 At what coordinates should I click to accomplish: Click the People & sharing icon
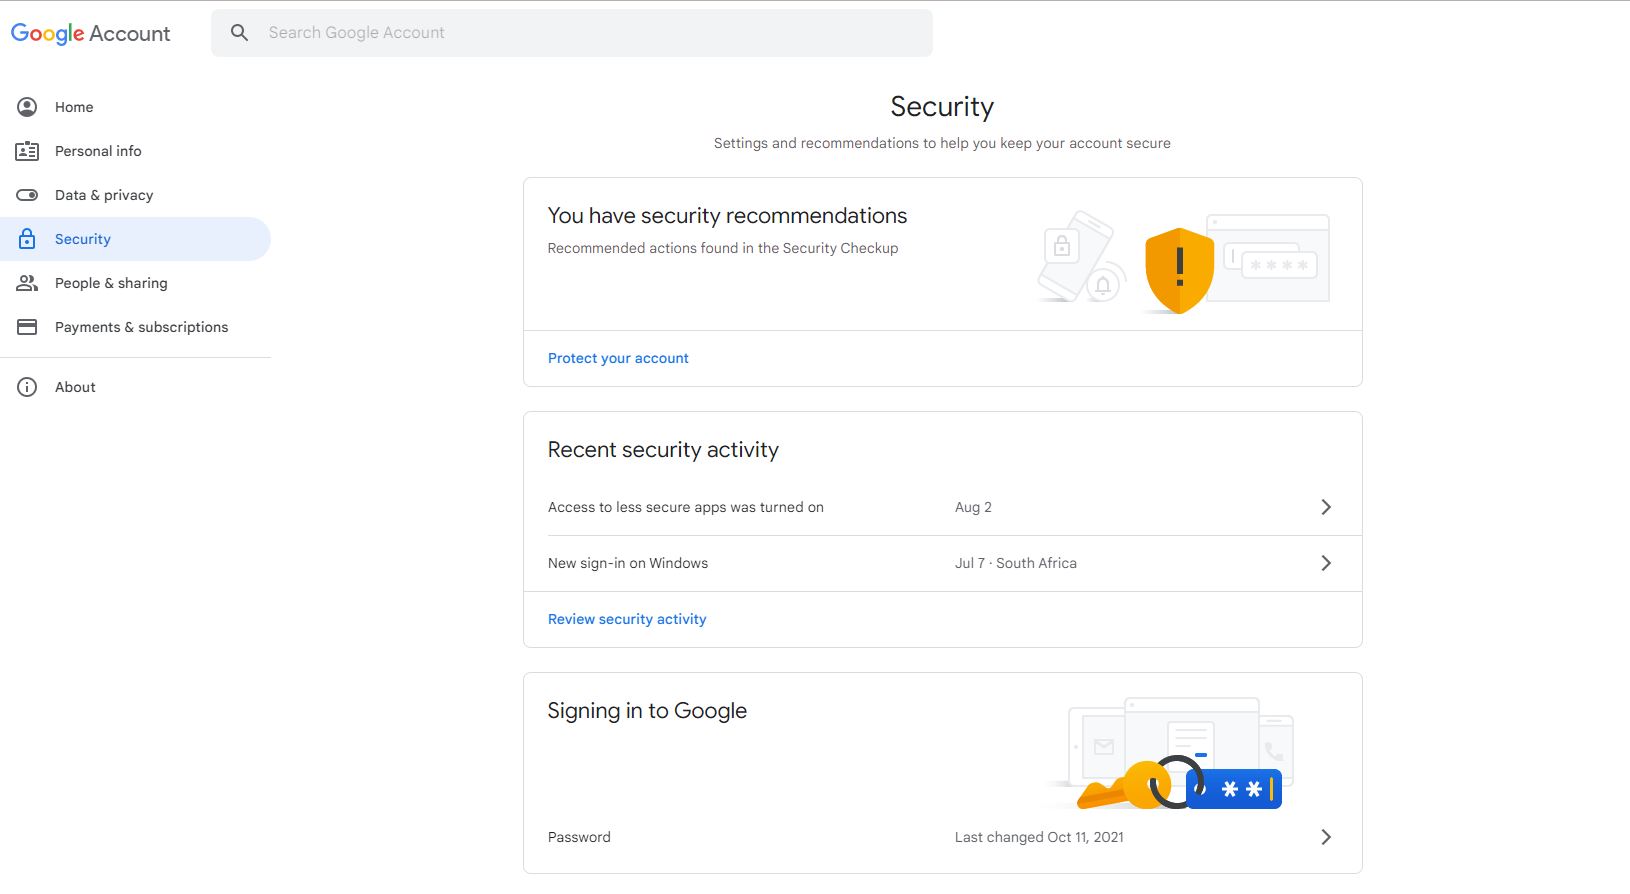(27, 283)
